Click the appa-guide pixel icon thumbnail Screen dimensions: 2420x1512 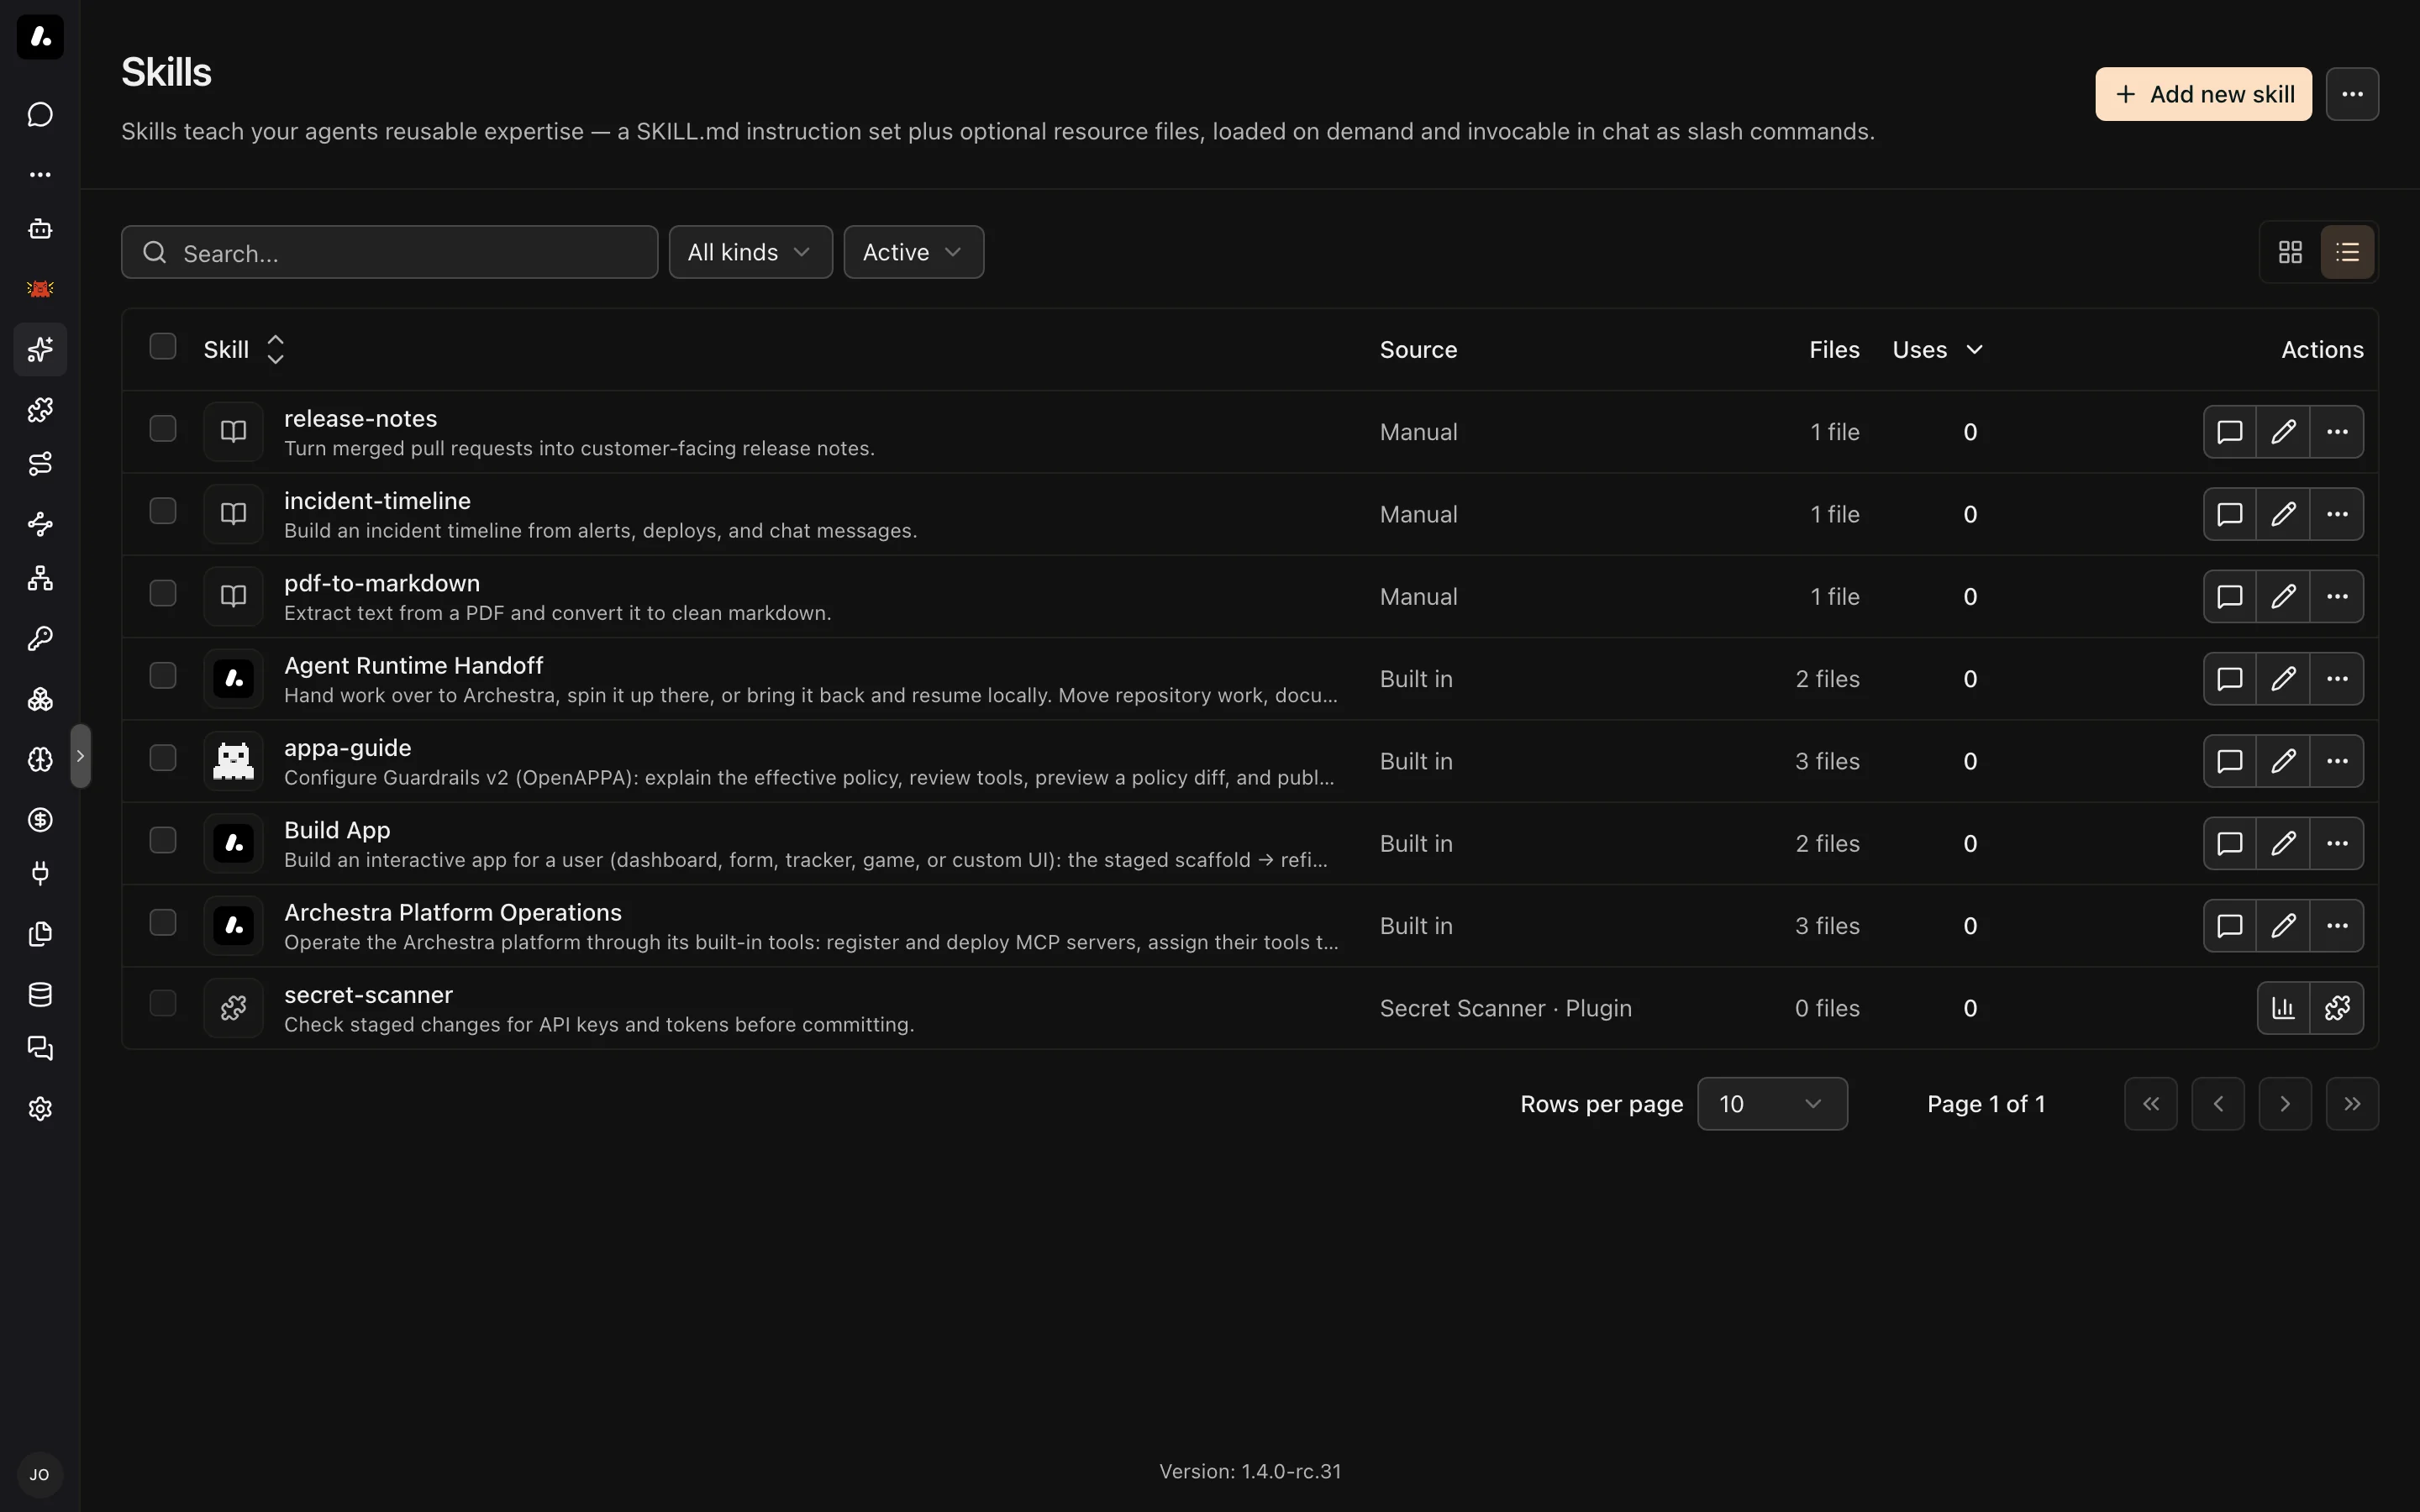coord(234,761)
